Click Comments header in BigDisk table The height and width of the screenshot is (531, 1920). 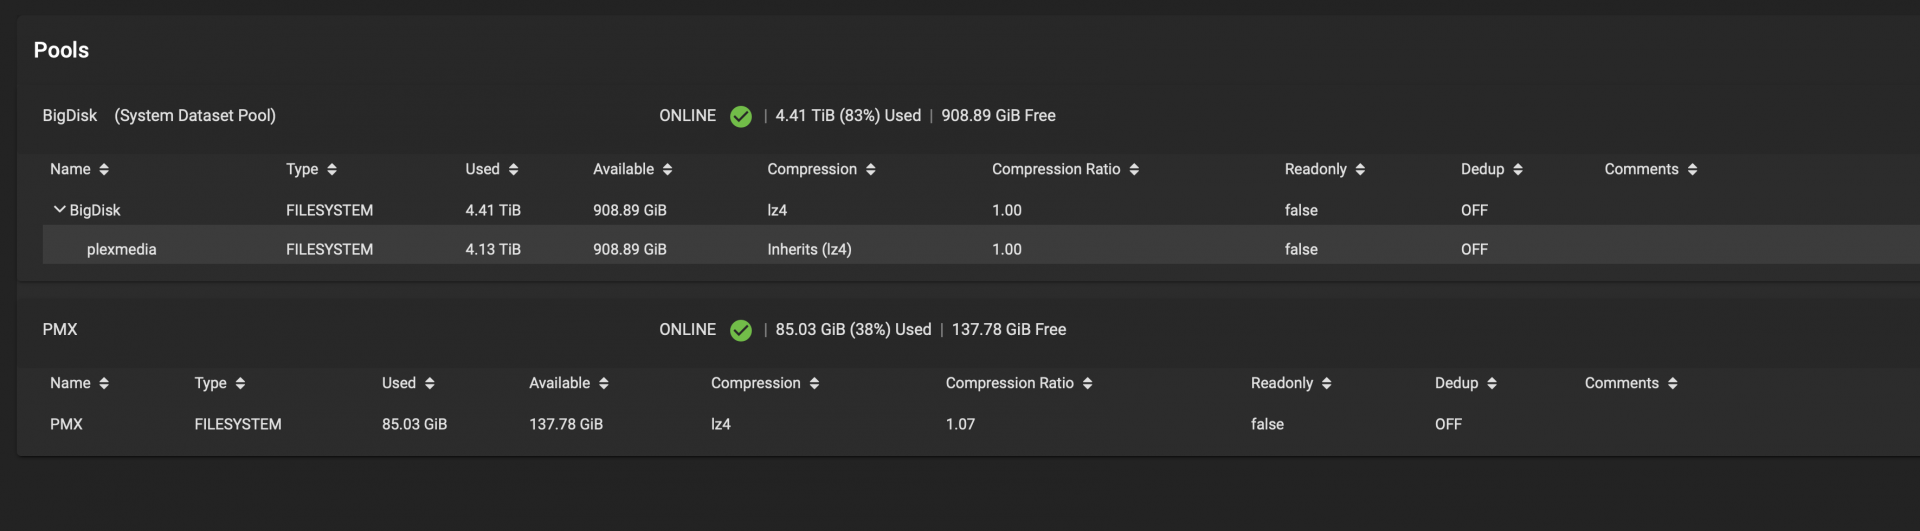pos(1641,169)
